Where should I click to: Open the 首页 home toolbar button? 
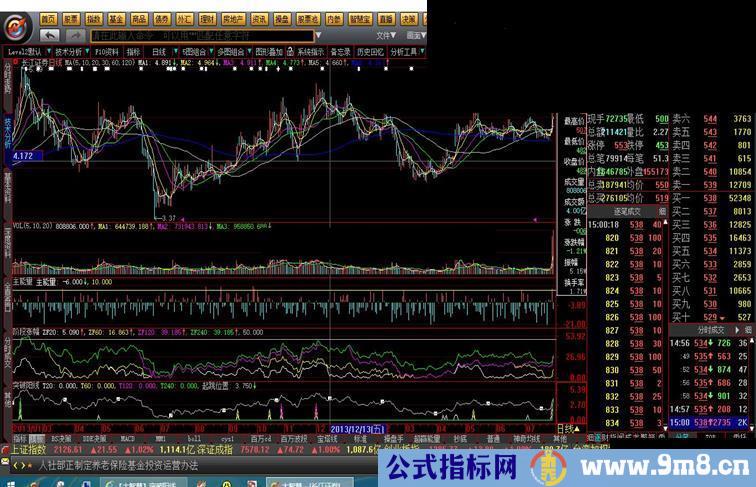pos(49,19)
